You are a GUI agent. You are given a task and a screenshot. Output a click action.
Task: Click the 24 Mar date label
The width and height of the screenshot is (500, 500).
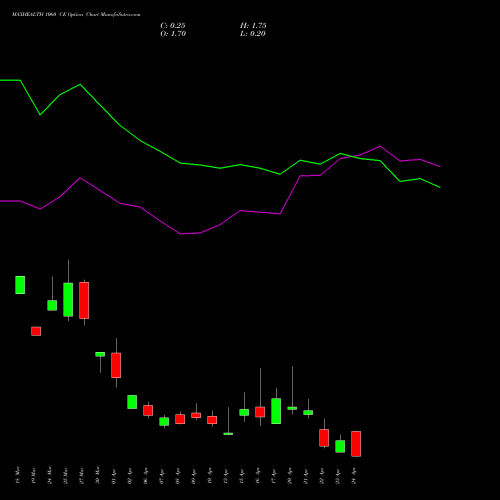50,475
